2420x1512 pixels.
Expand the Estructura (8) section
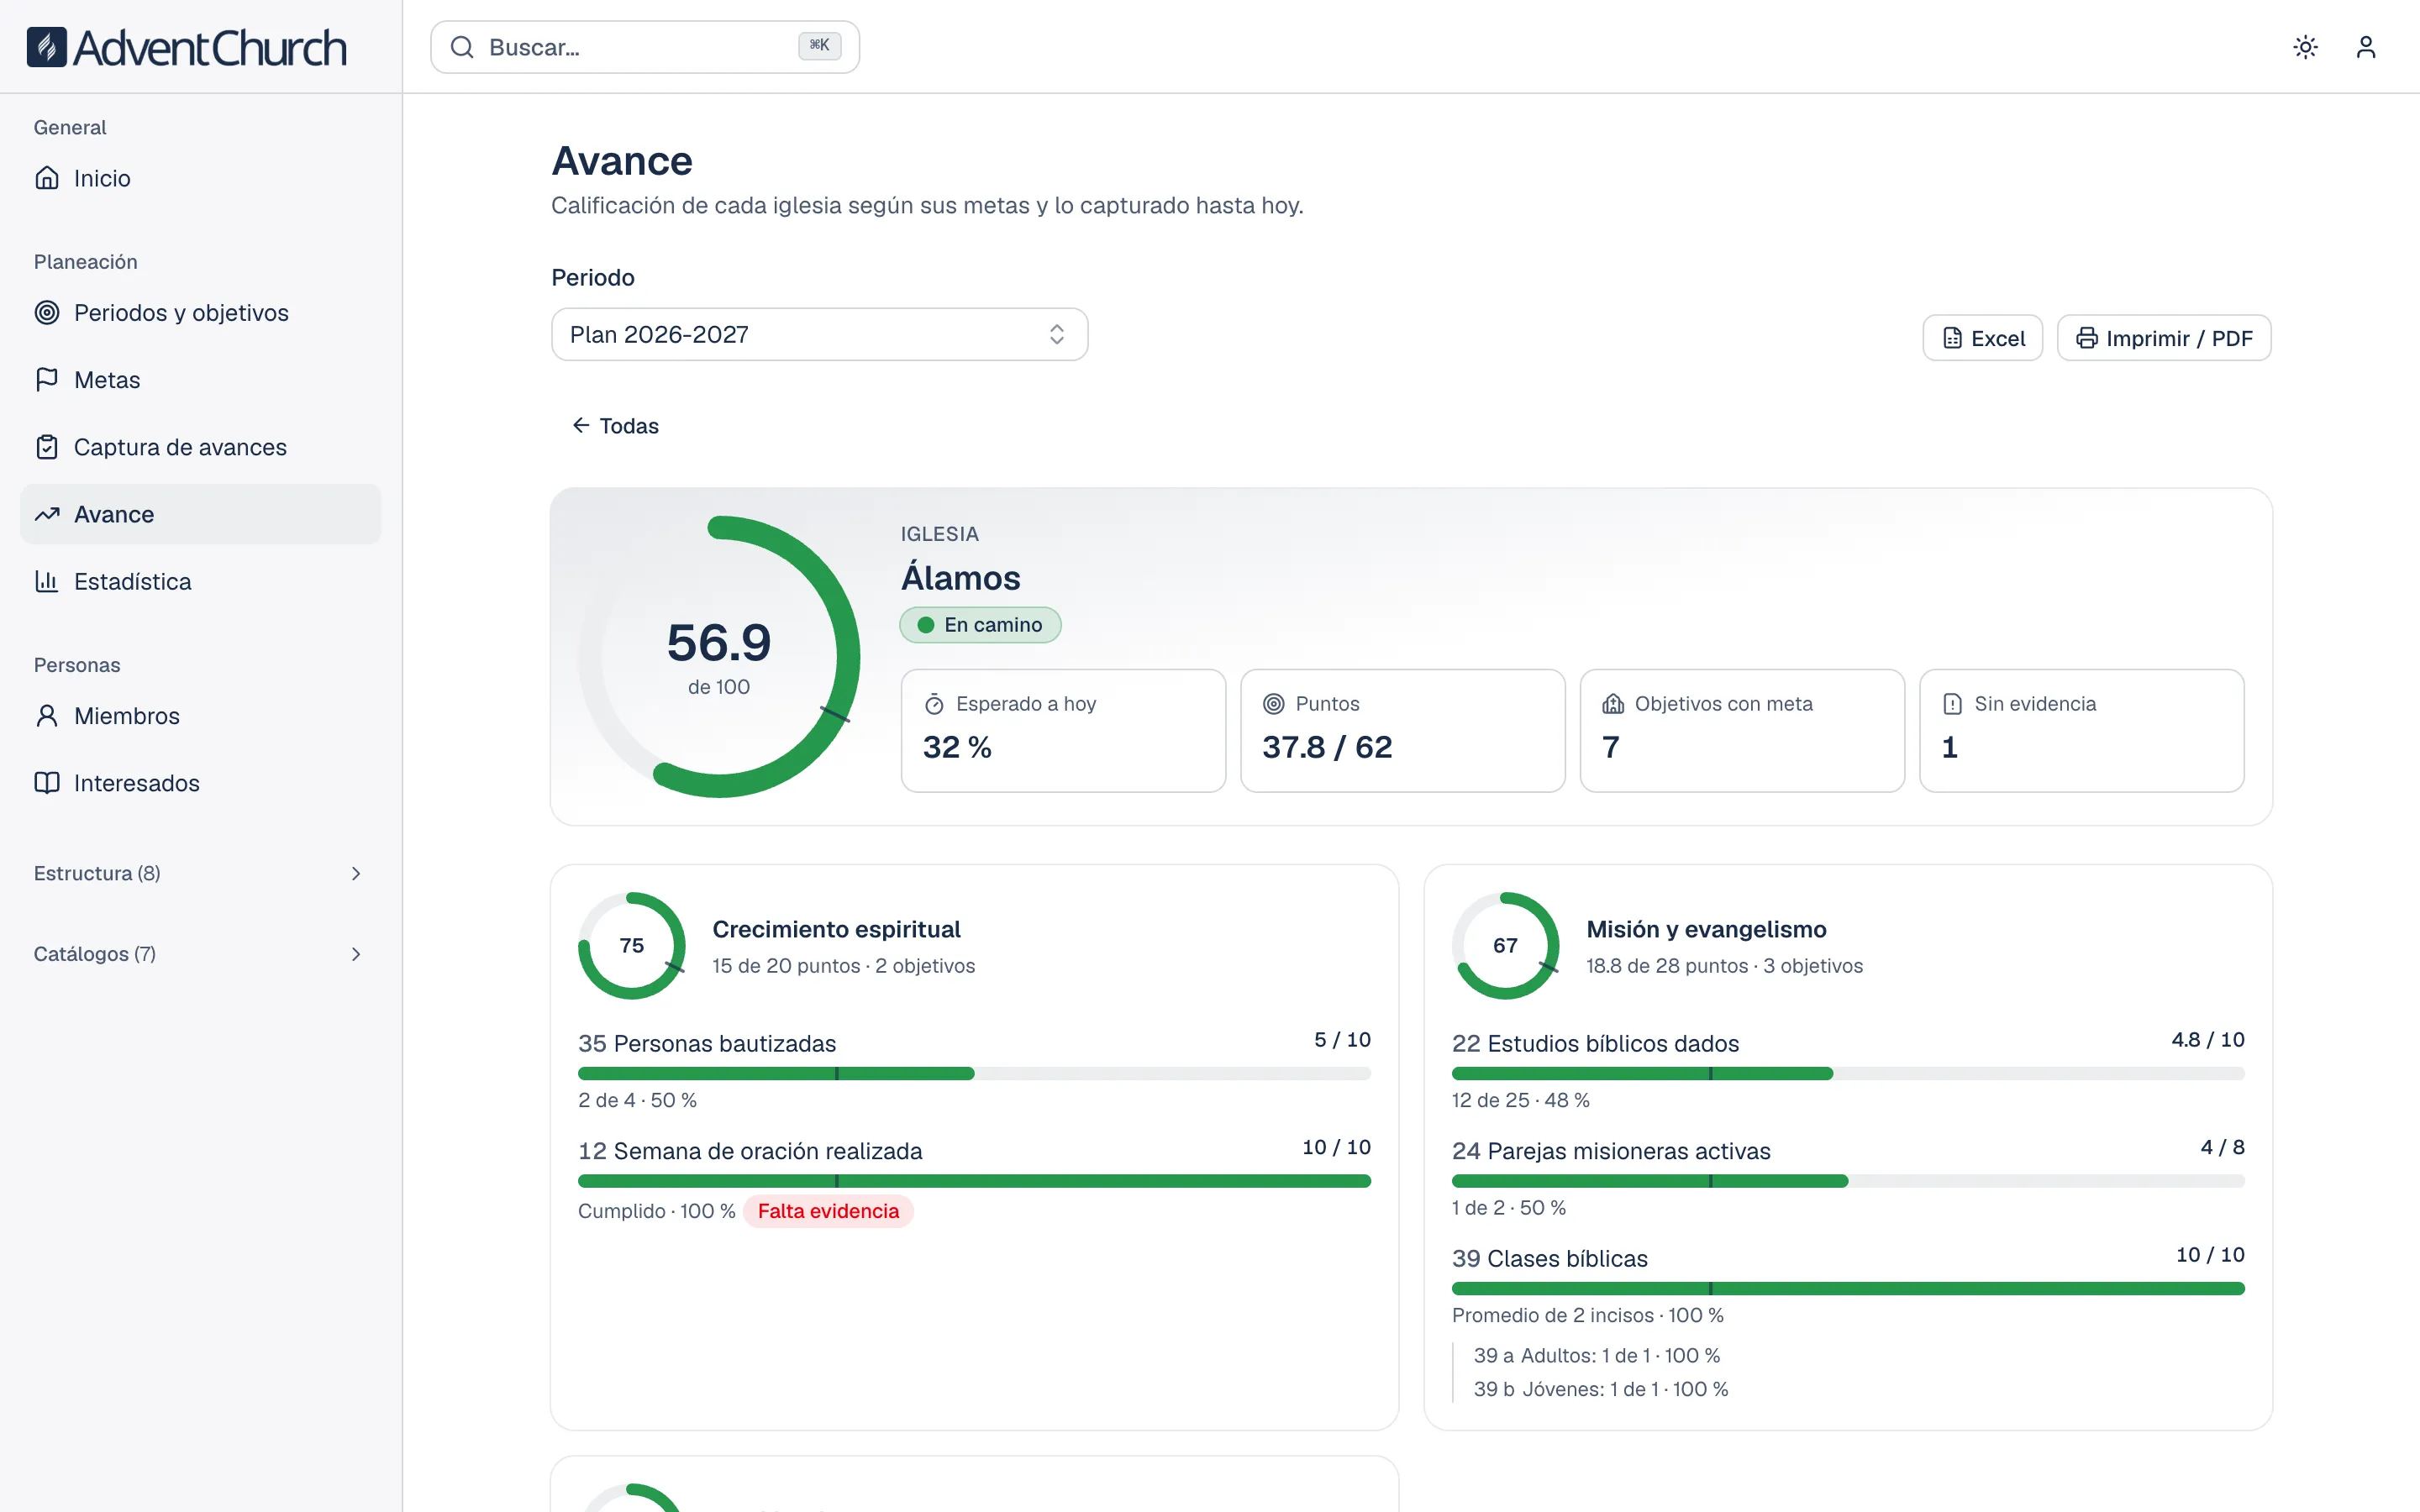point(200,873)
